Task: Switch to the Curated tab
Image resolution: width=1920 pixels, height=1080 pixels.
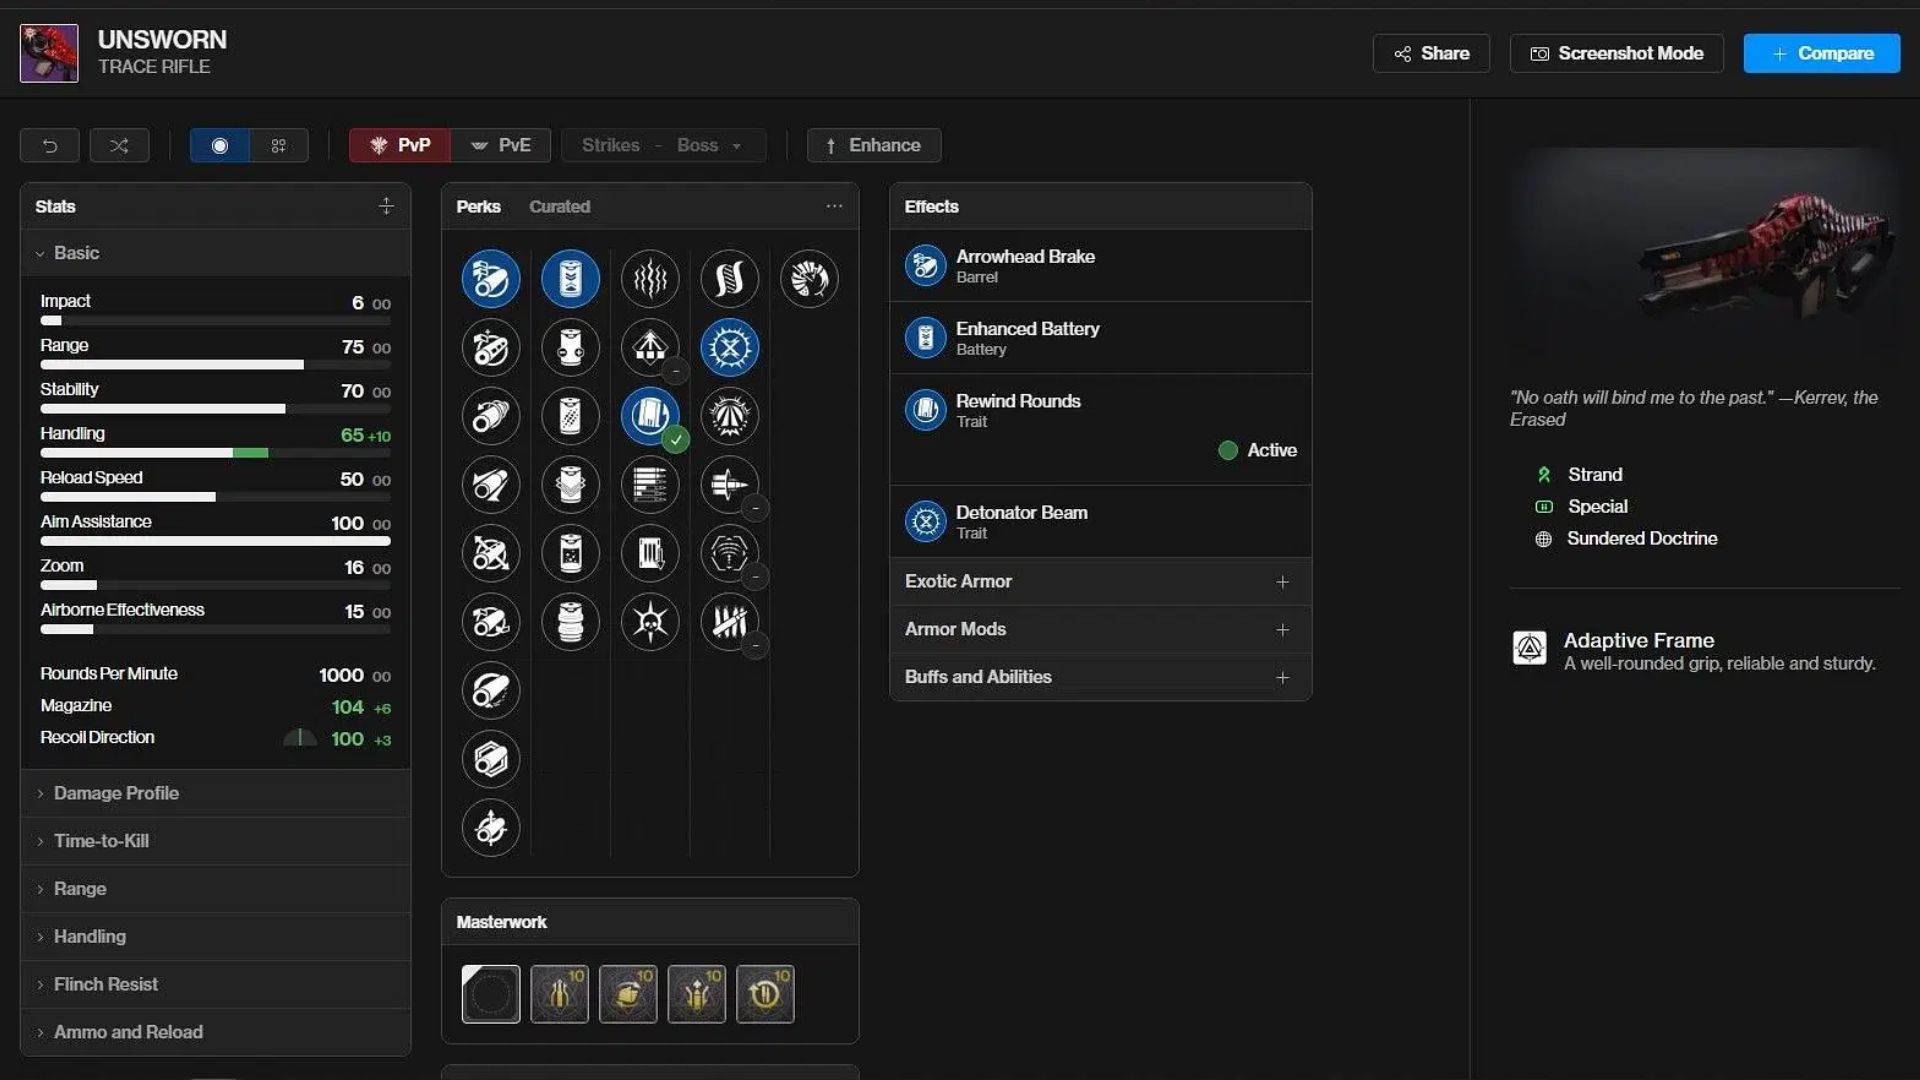Action: click(559, 207)
